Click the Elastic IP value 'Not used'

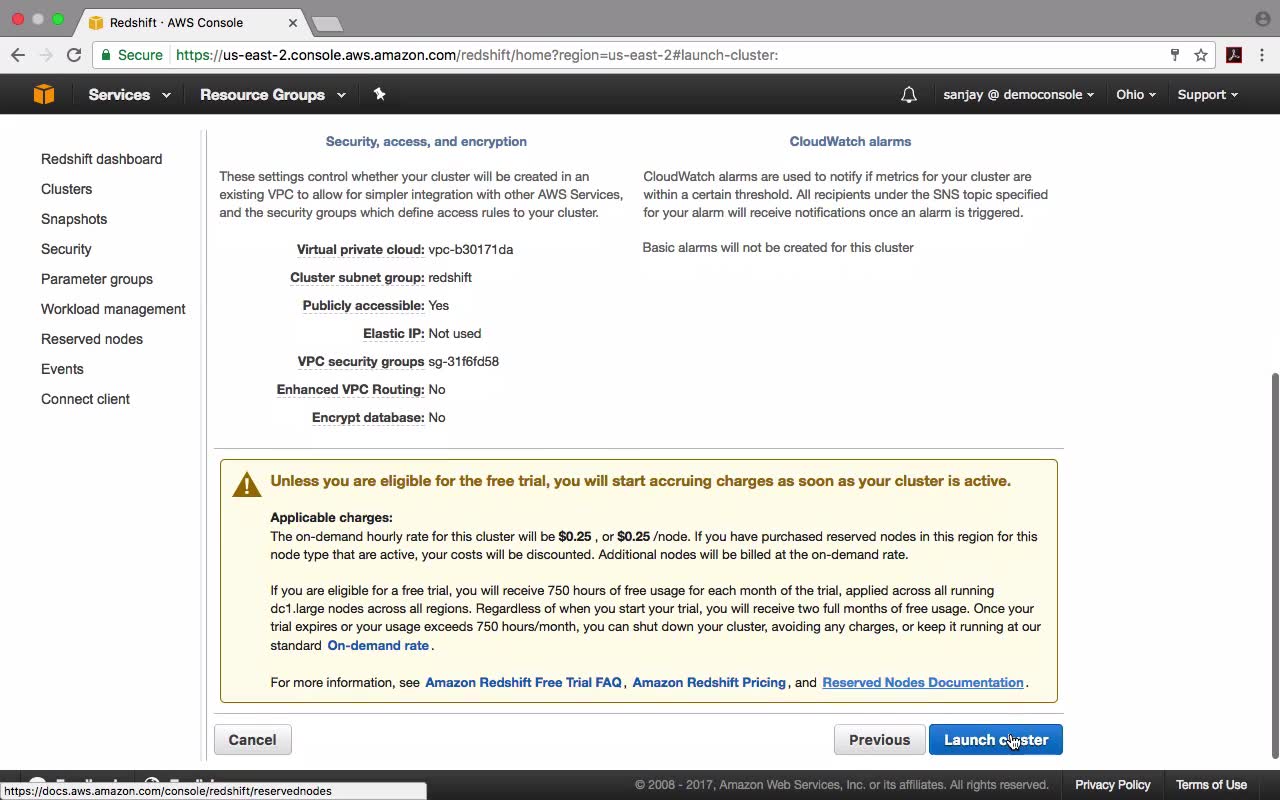click(x=454, y=333)
